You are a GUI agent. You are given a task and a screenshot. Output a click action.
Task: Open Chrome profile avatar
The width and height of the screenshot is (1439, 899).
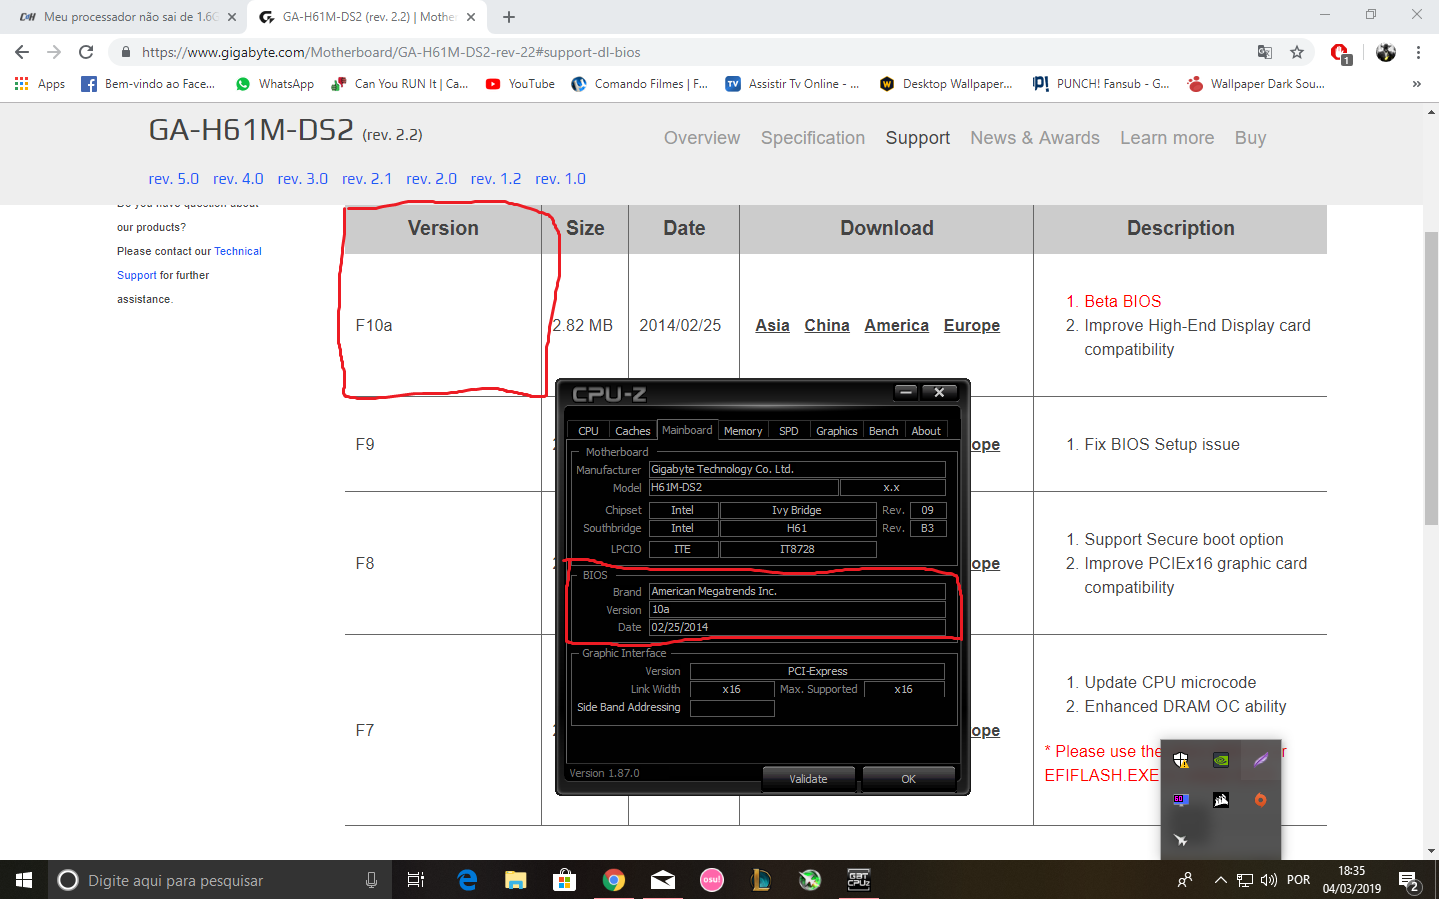1385,52
